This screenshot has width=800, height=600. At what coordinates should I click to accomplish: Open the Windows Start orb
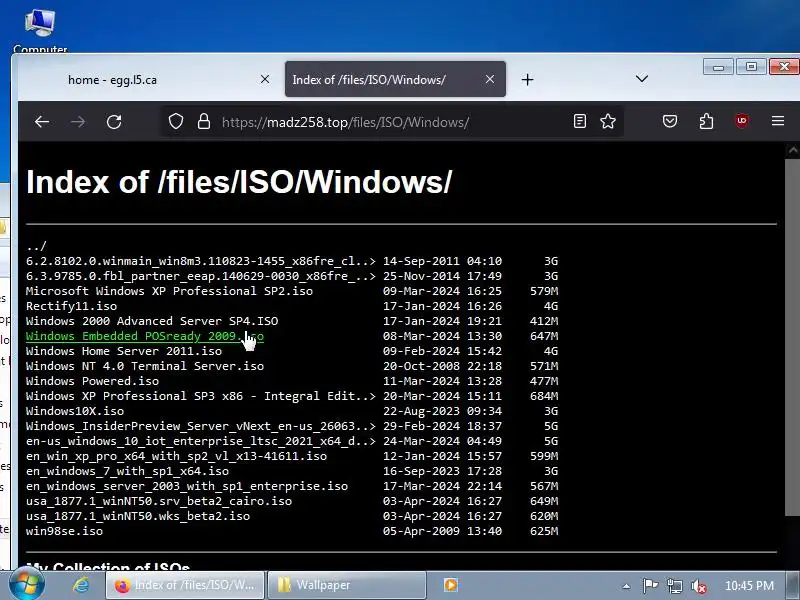(27, 585)
